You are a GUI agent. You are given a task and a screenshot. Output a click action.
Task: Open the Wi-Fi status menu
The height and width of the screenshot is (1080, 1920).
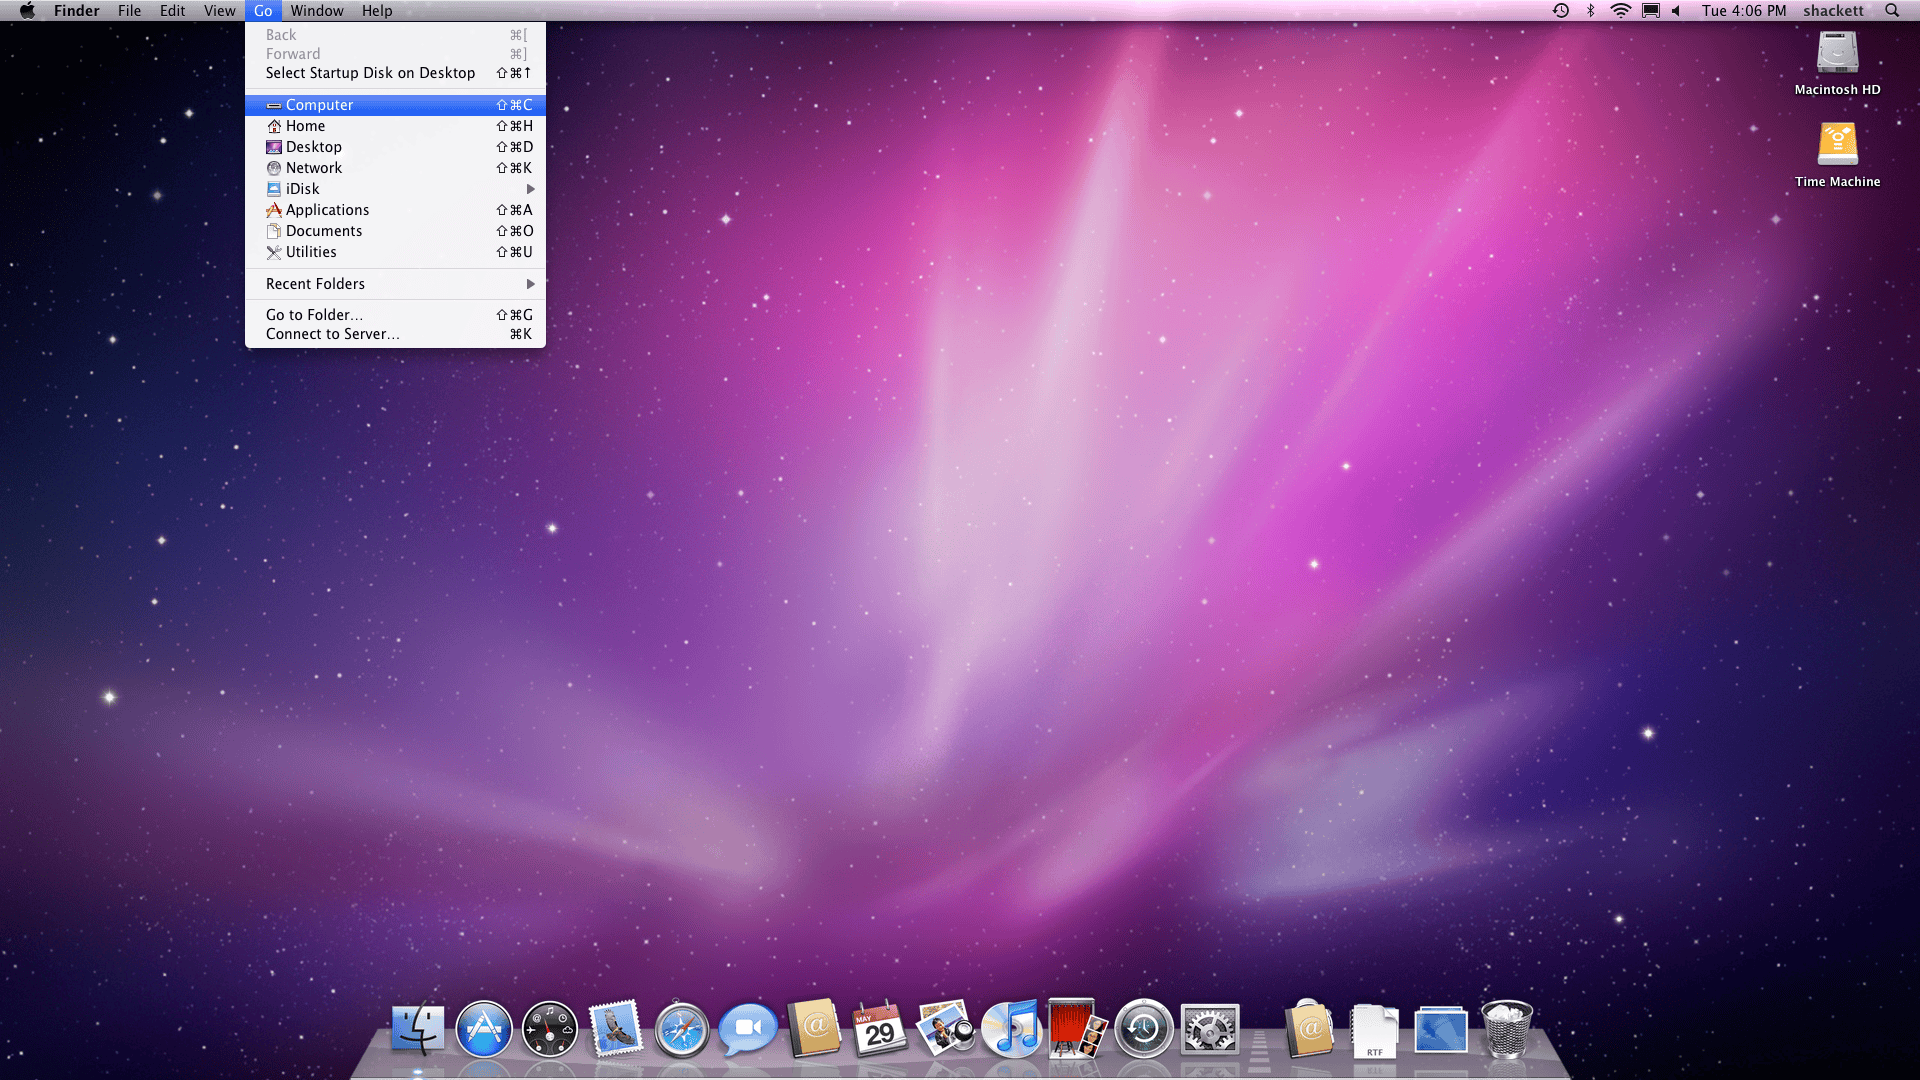click(x=1620, y=11)
